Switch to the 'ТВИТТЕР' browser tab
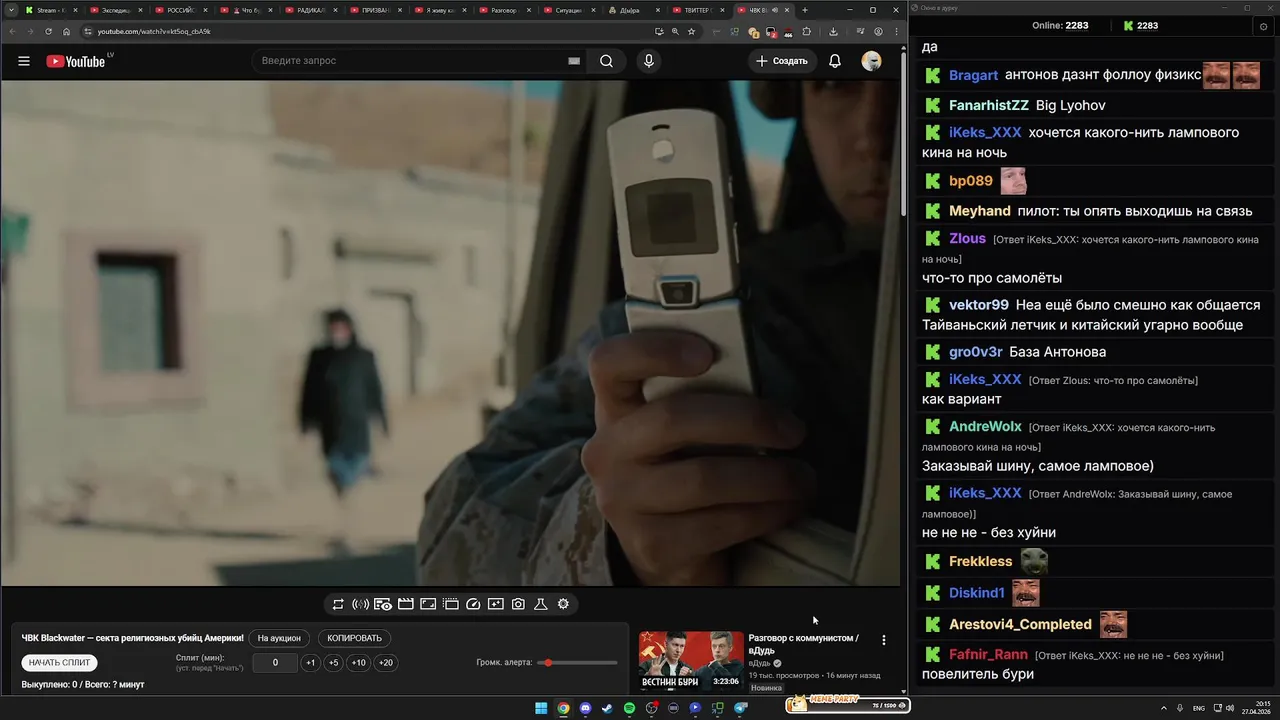The height and width of the screenshot is (720, 1280). 700,10
